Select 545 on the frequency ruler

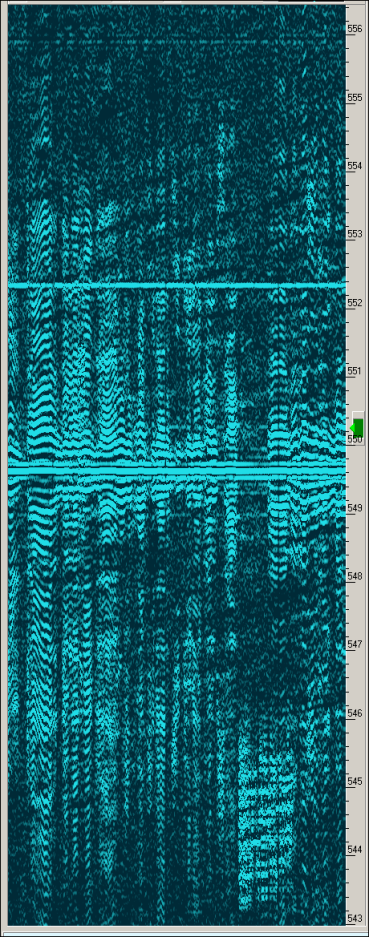[x=355, y=781]
